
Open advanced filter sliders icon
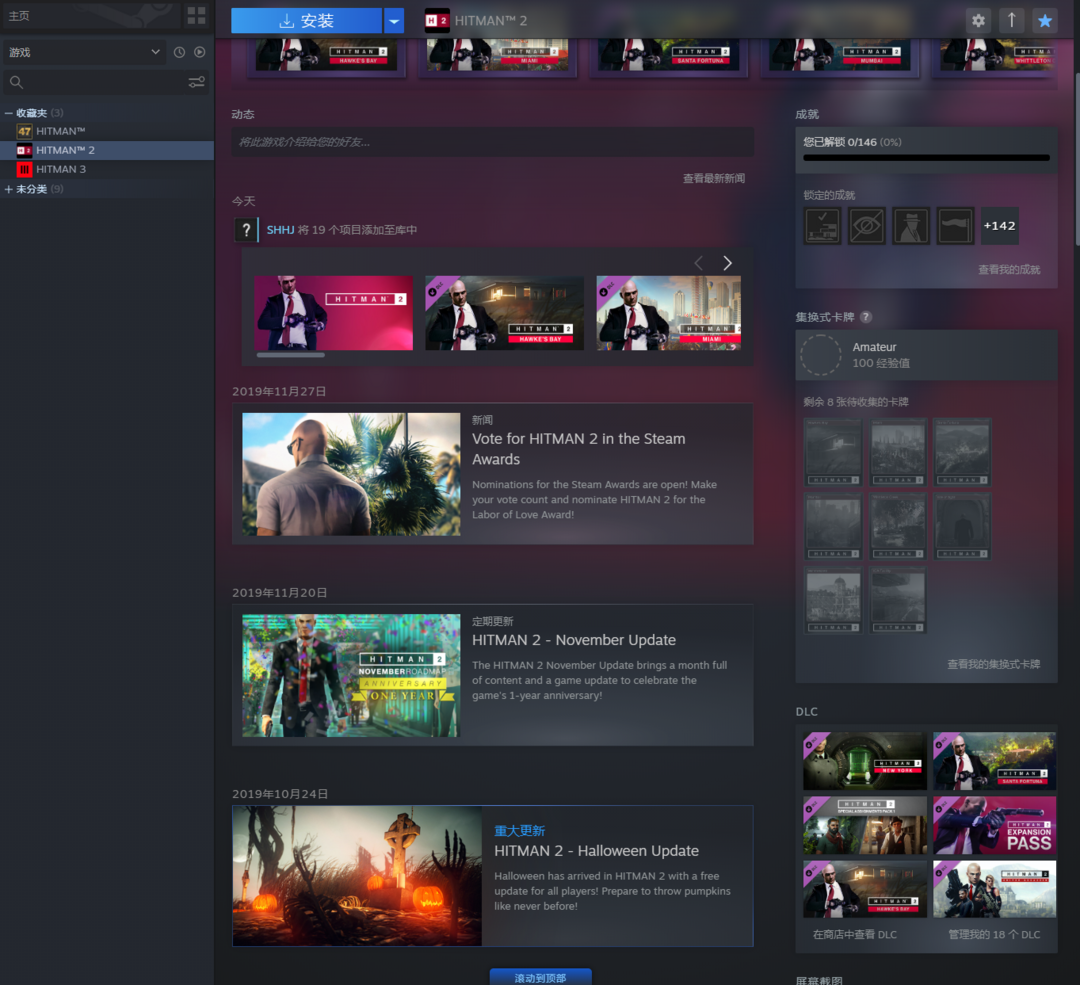click(196, 82)
